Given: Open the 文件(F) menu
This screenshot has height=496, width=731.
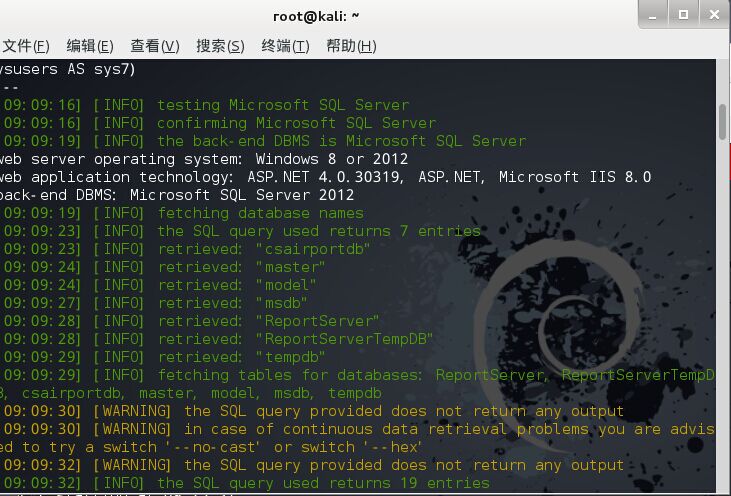Looking at the screenshot, I should (26, 46).
